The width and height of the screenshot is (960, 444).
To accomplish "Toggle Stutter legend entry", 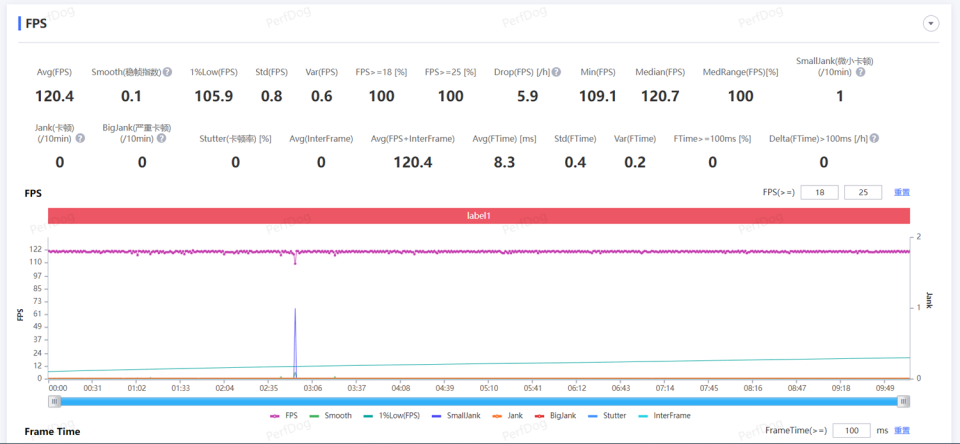I will [x=606, y=415].
